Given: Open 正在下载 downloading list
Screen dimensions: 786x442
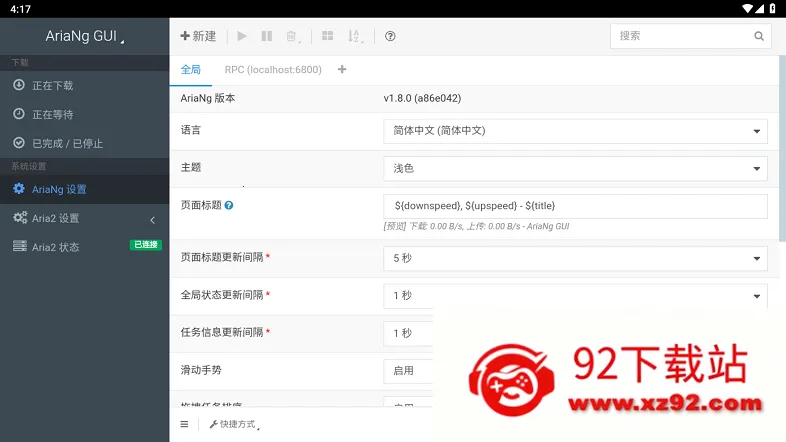Looking at the screenshot, I should pos(84,86).
